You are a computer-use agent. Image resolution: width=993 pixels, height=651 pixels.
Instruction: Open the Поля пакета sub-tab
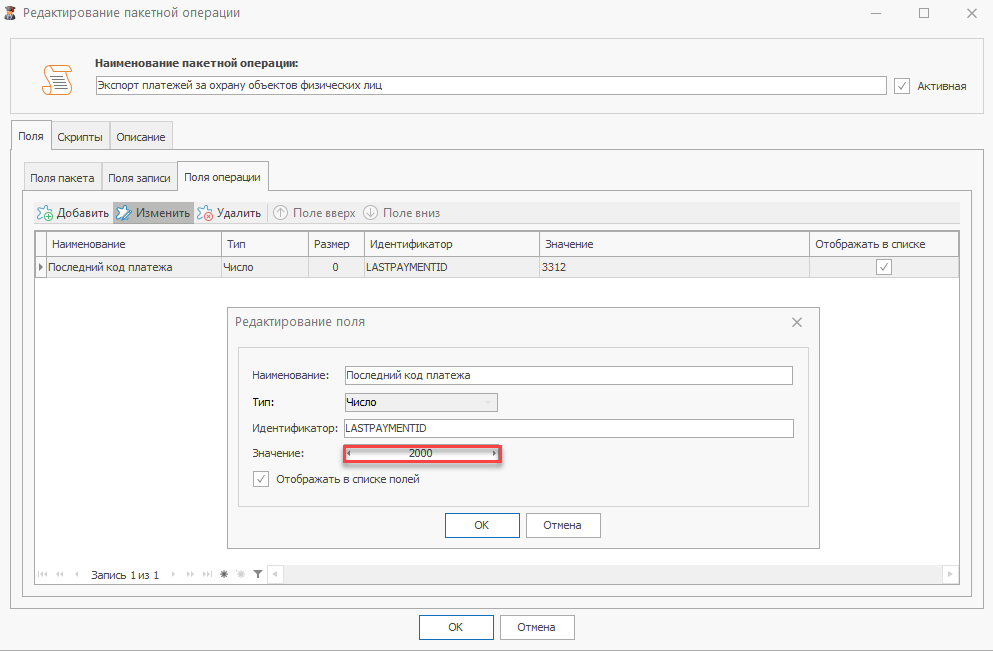[62, 178]
